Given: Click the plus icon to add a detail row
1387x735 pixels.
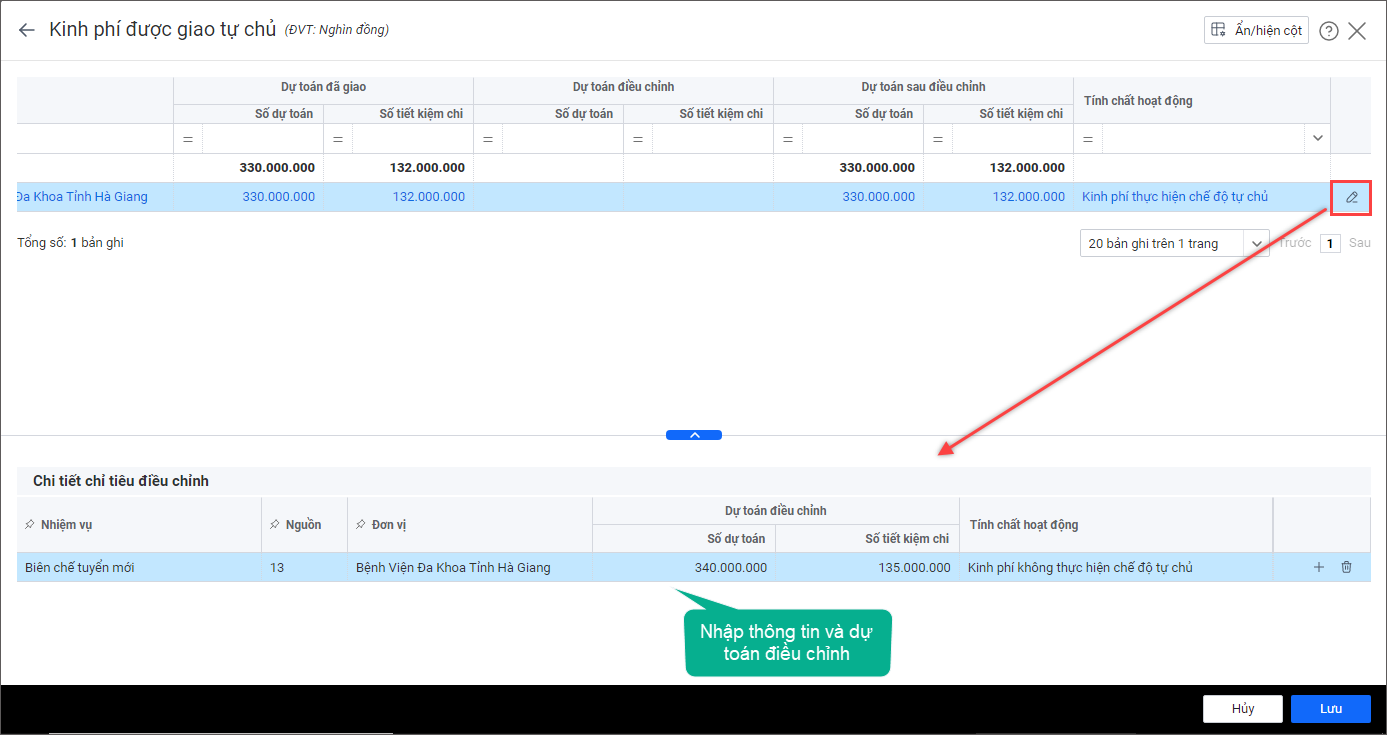Looking at the screenshot, I should click(x=1318, y=568).
